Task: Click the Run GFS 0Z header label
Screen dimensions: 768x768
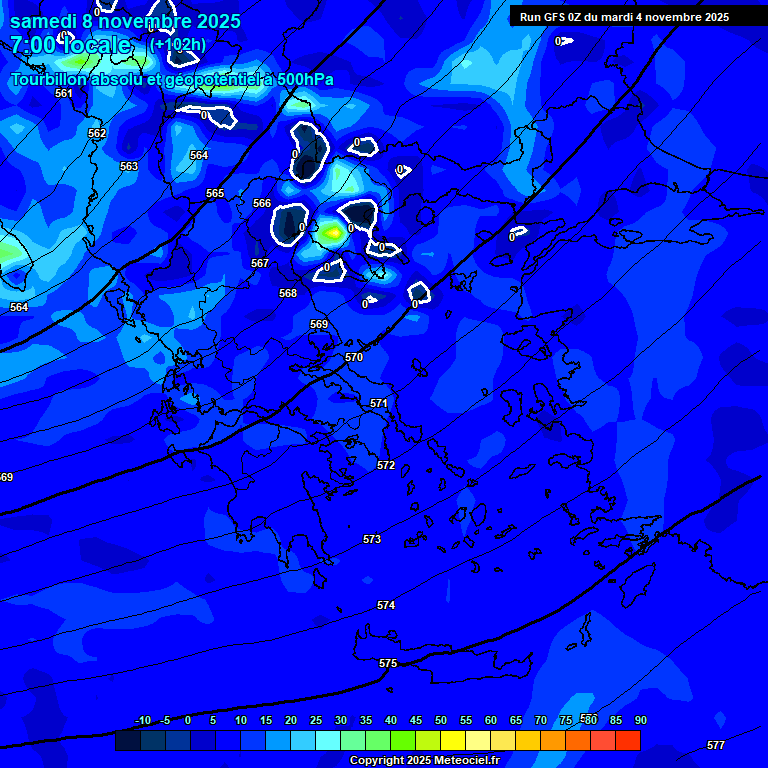Action: click(624, 17)
